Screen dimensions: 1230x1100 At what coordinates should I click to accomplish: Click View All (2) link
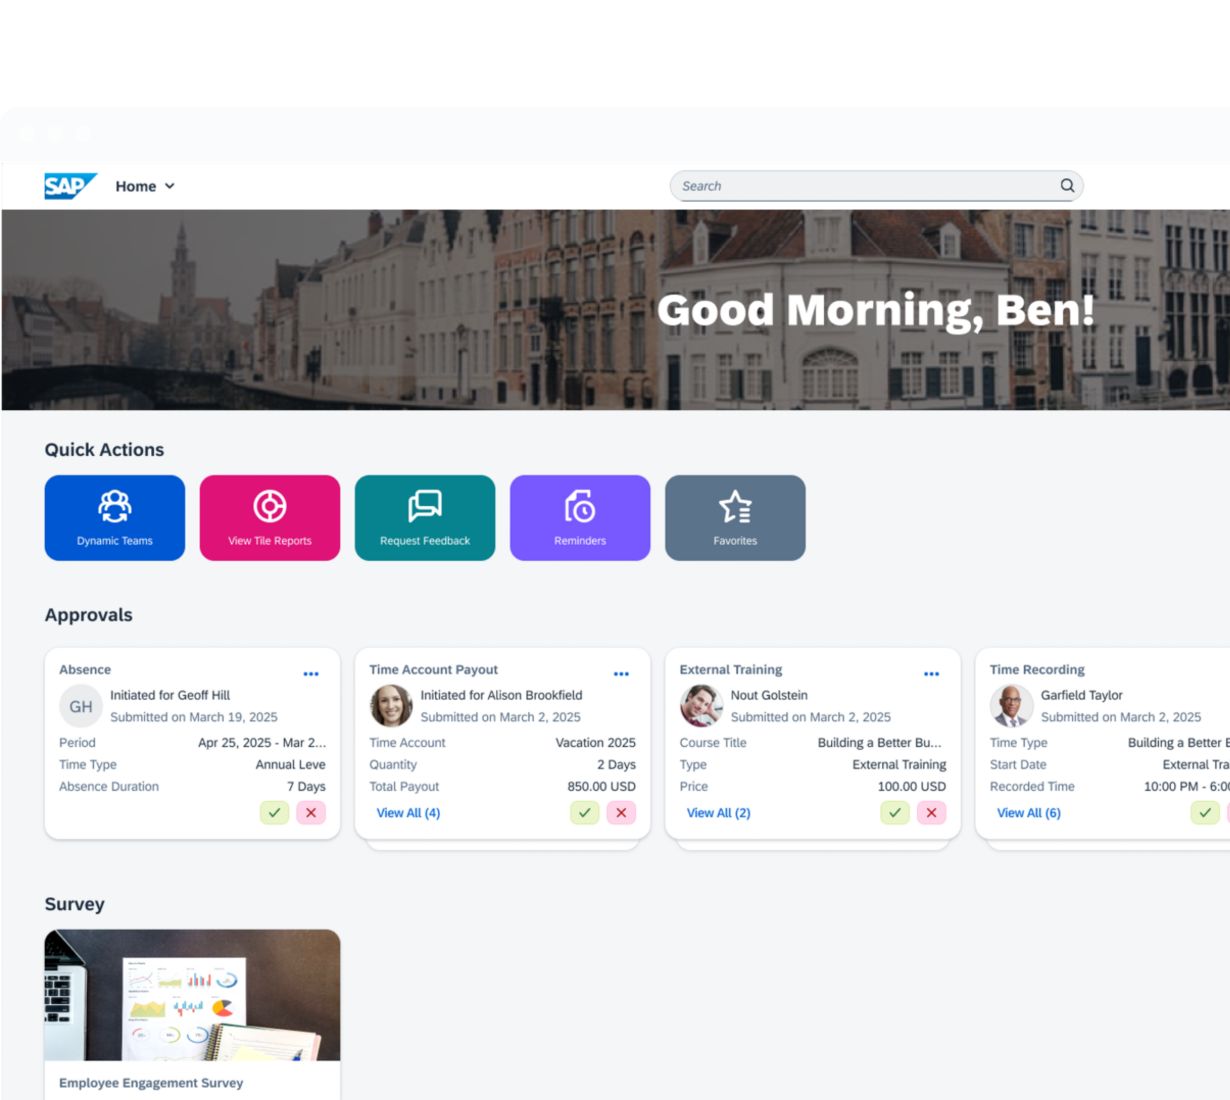718,813
